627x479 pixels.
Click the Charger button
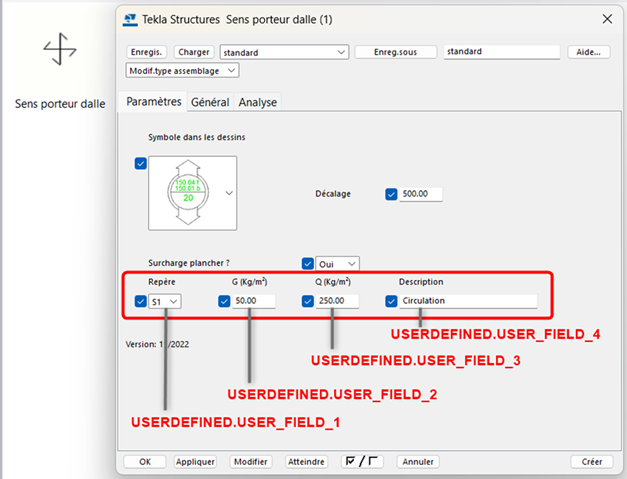pyautogui.click(x=194, y=52)
